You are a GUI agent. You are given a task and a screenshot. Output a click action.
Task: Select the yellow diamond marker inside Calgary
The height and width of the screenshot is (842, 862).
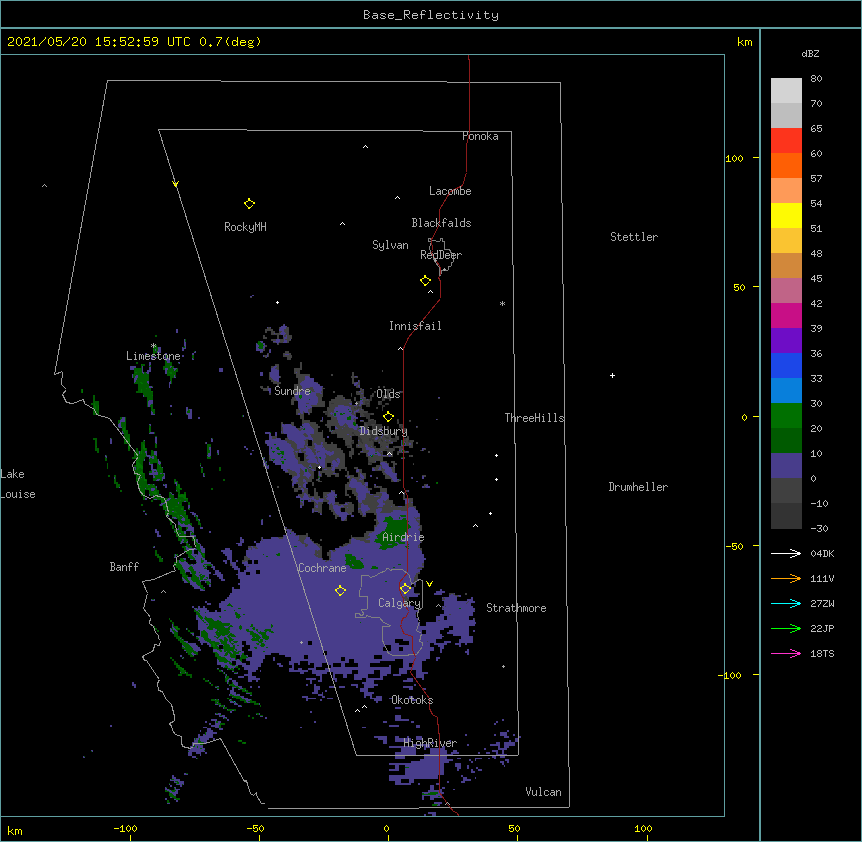[405, 589]
